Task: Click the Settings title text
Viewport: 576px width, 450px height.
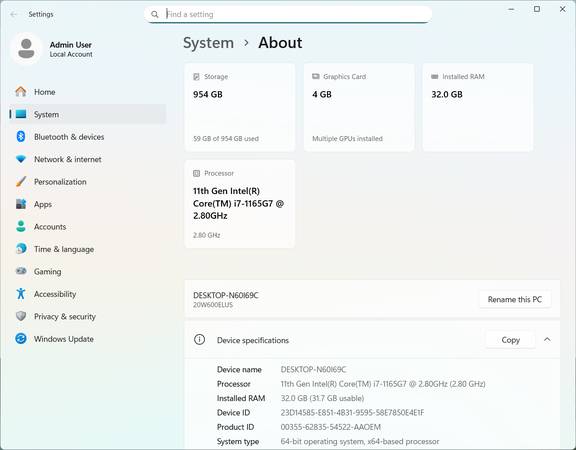Action: 41,14
